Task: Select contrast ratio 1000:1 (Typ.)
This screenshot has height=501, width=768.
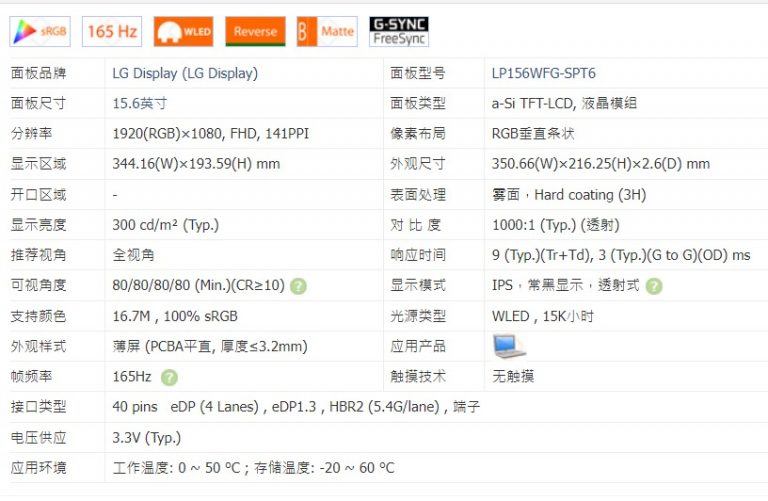Action: [556, 225]
